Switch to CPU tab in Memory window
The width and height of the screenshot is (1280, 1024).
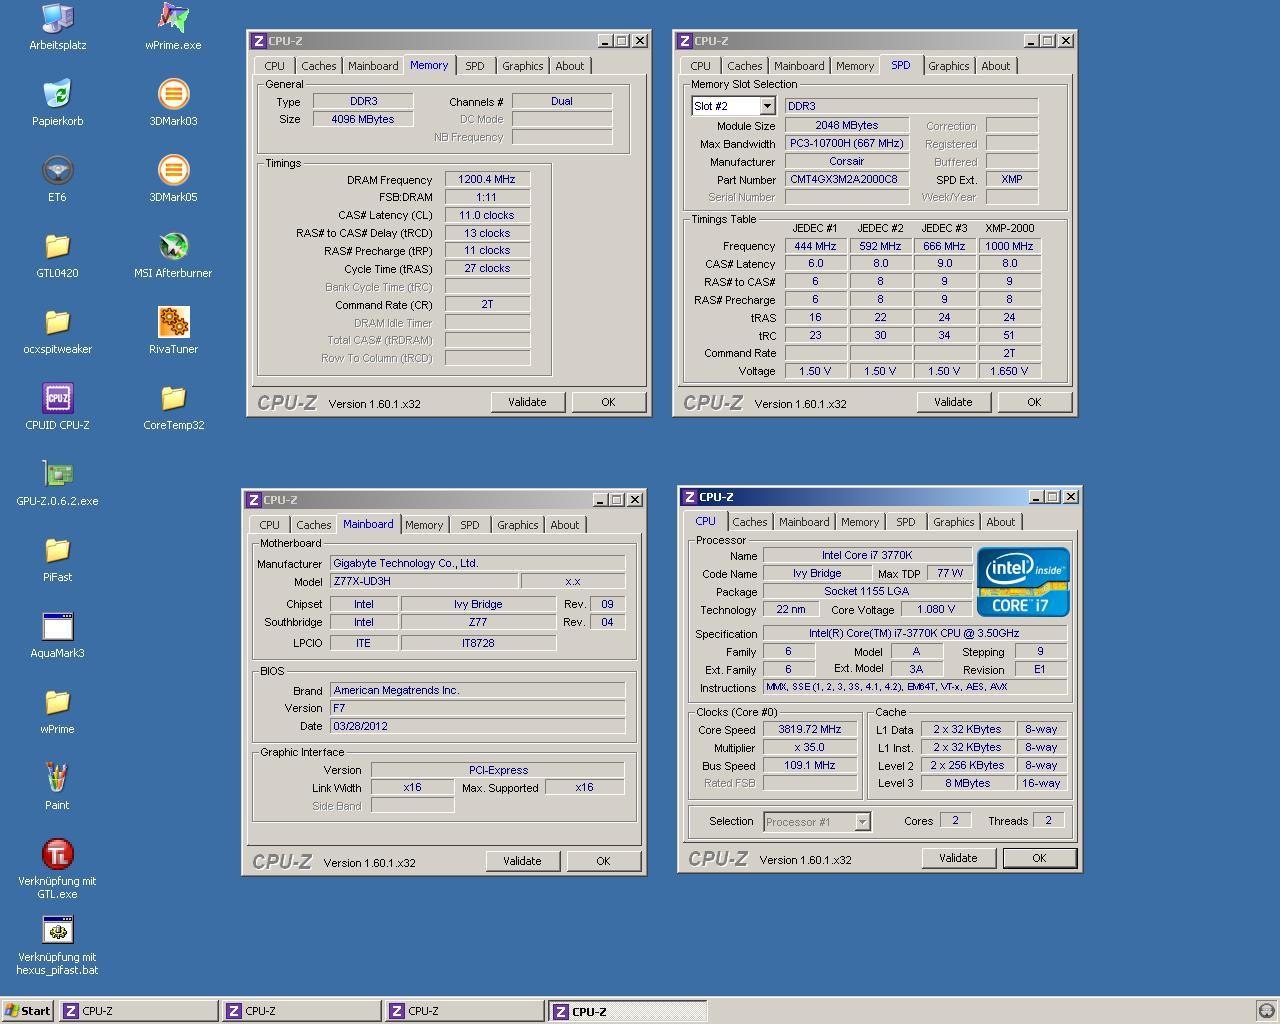275,66
